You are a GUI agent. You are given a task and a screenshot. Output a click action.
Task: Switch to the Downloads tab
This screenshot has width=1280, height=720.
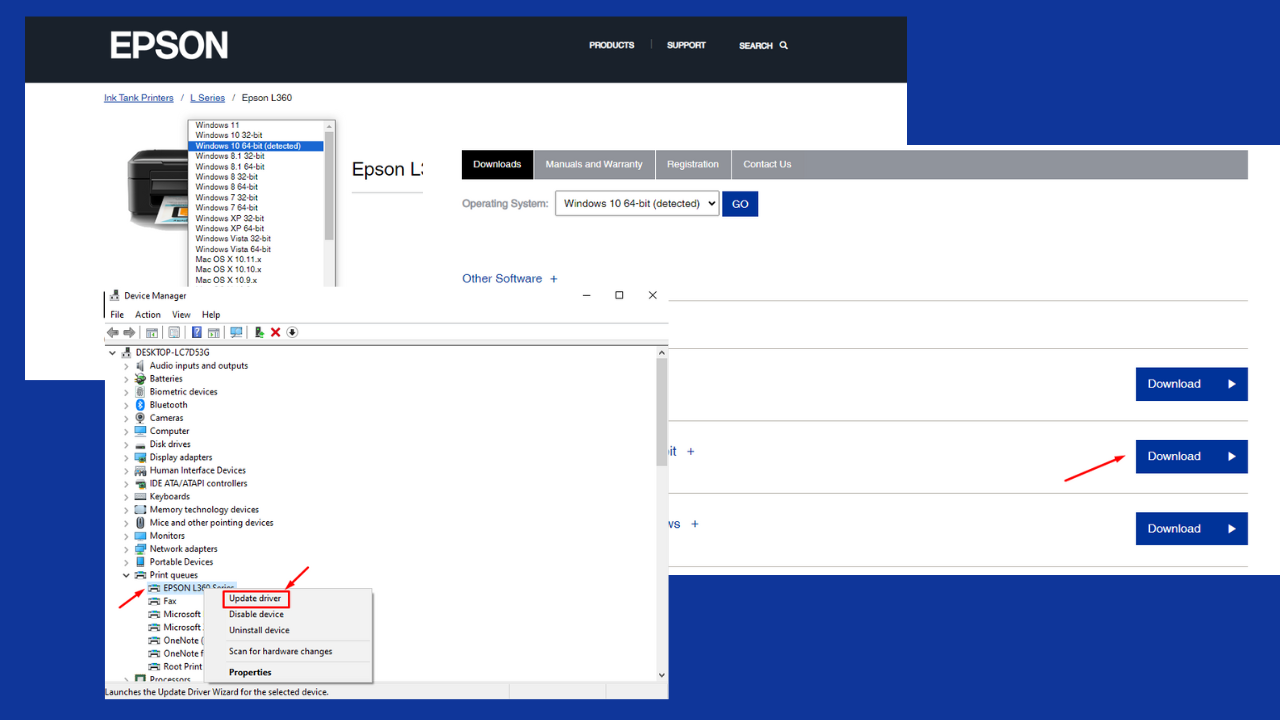coord(497,164)
